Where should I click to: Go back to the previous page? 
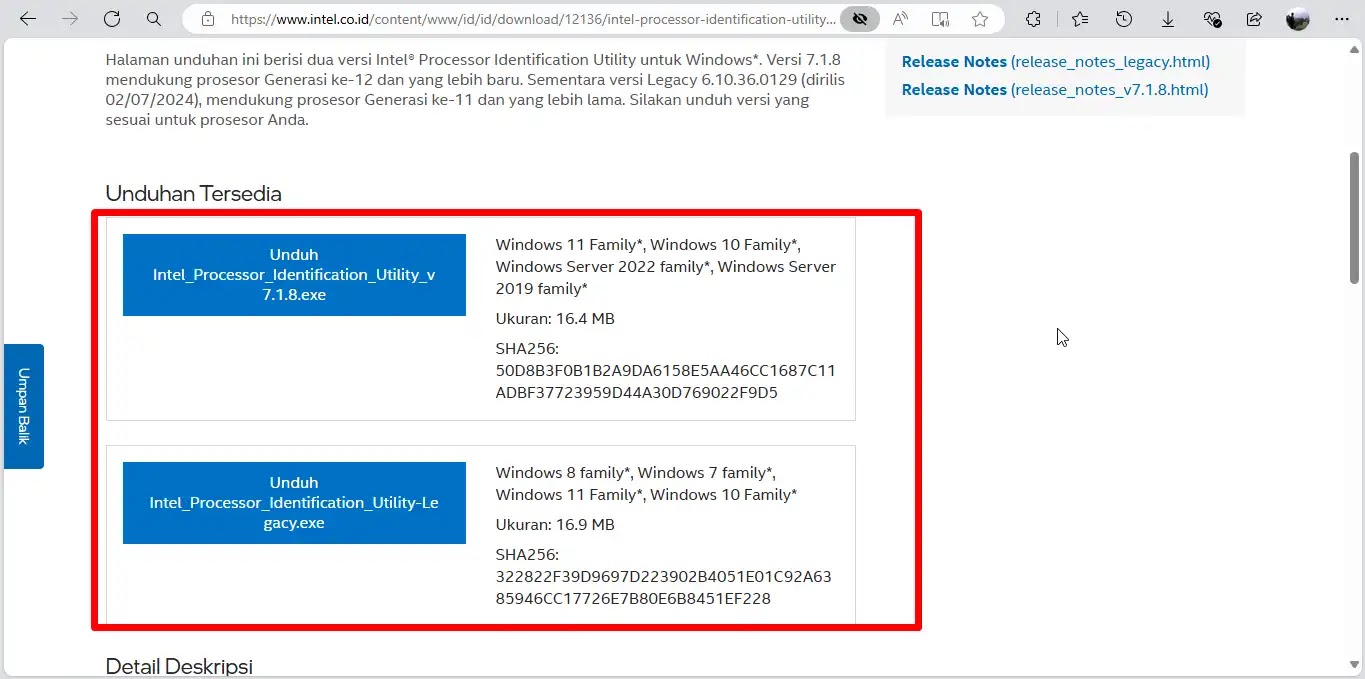(x=28, y=19)
